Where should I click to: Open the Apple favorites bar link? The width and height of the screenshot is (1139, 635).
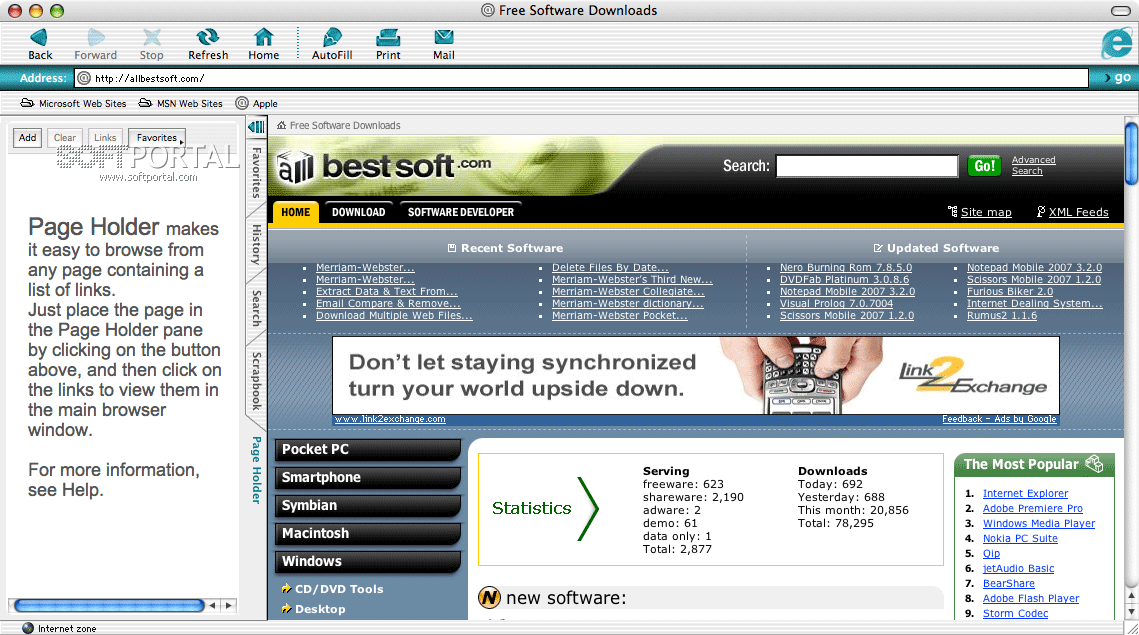coord(256,103)
